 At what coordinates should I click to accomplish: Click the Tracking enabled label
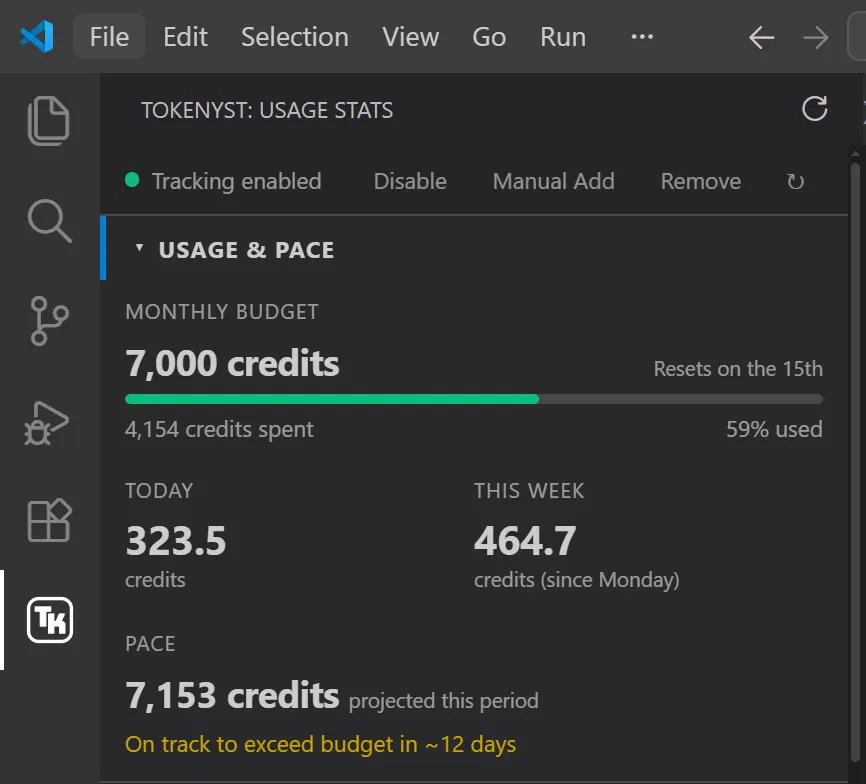pyautogui.click(x=236, y=181)
